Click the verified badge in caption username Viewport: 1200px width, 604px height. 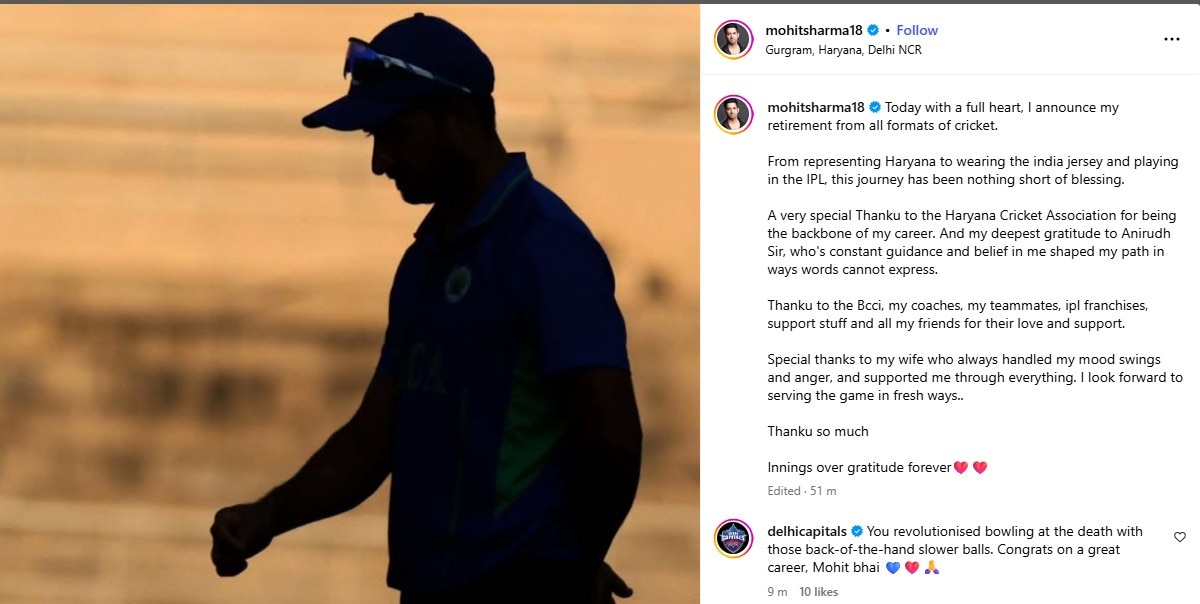pos(874,107)
